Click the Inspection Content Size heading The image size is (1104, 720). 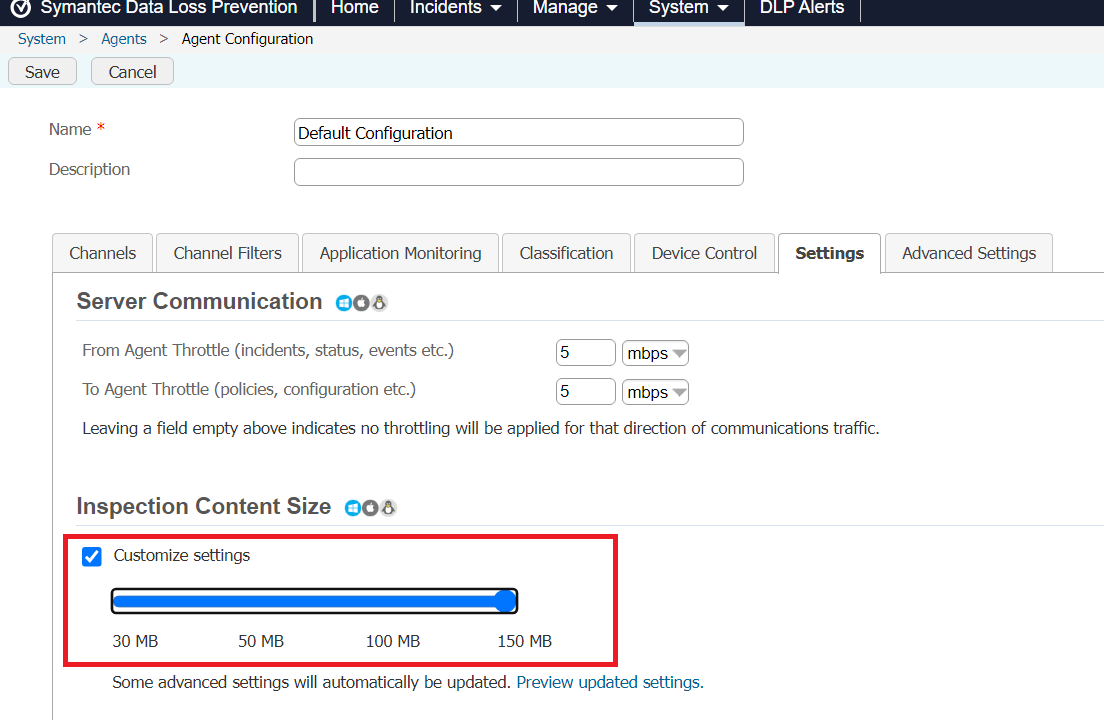[x=203, y=506]
